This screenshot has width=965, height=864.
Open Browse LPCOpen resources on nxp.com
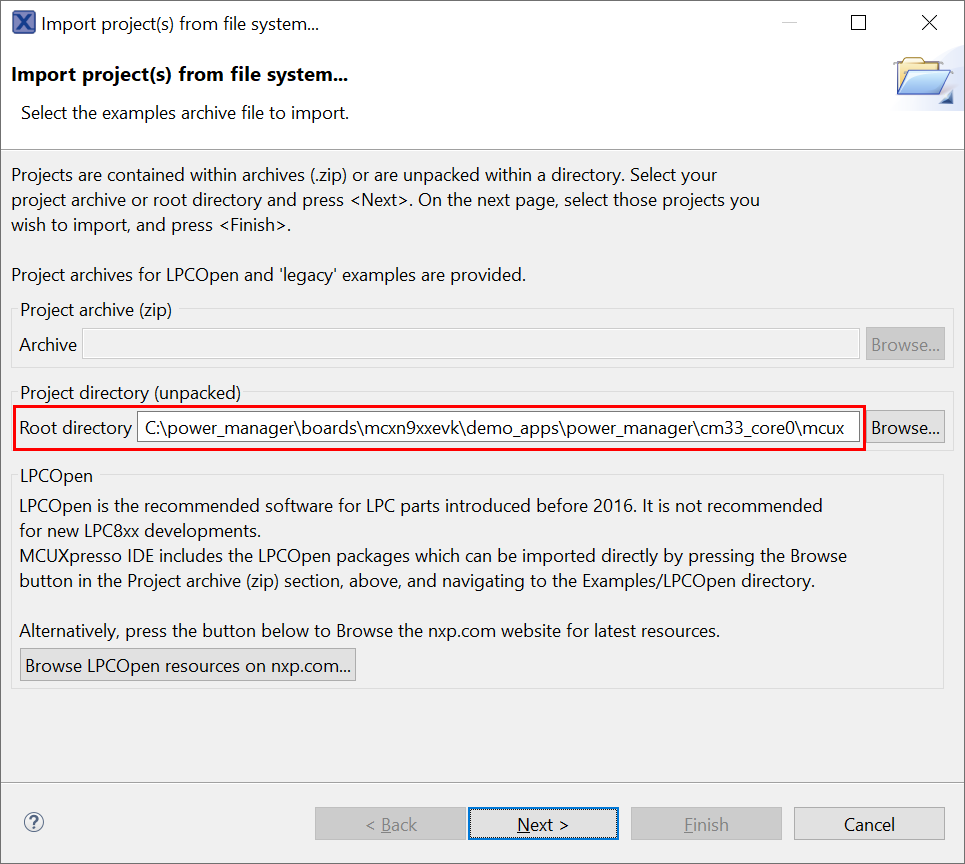click(x=189, y=666)
